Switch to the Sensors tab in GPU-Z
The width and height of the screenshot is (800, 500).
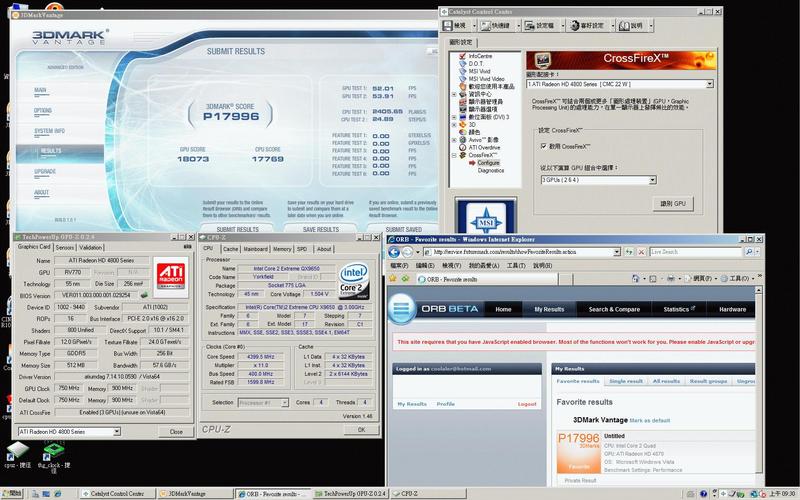pyautogui.click(x=65, y=247)
